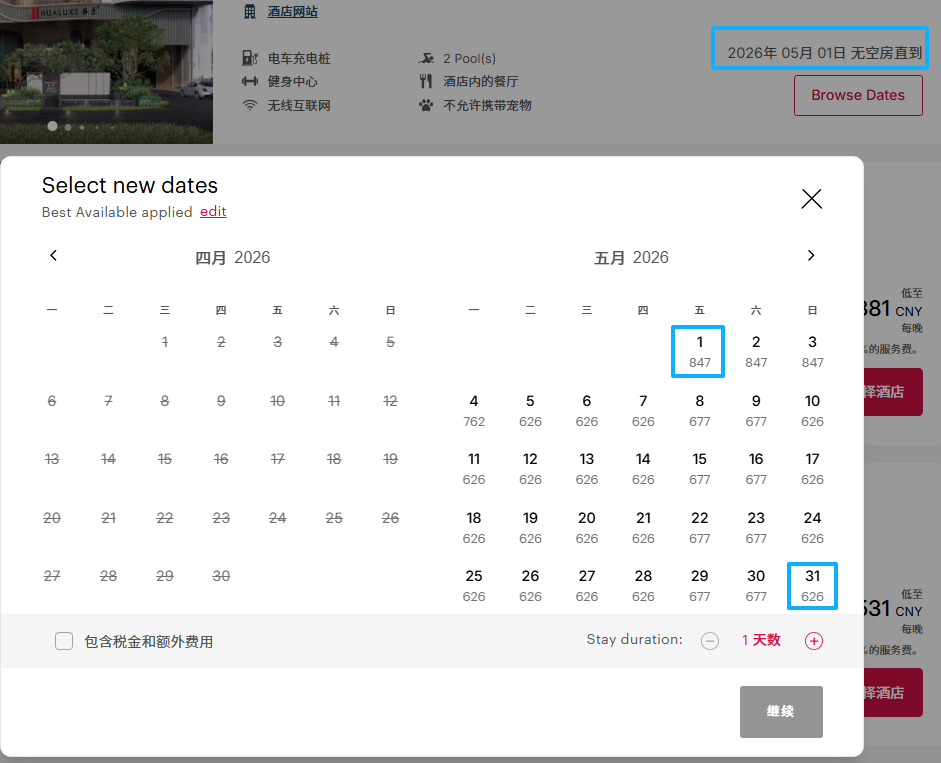This screenshot has width=941, height=763.
Task: Select May 1 priced at 847
Action: [699, 351]
